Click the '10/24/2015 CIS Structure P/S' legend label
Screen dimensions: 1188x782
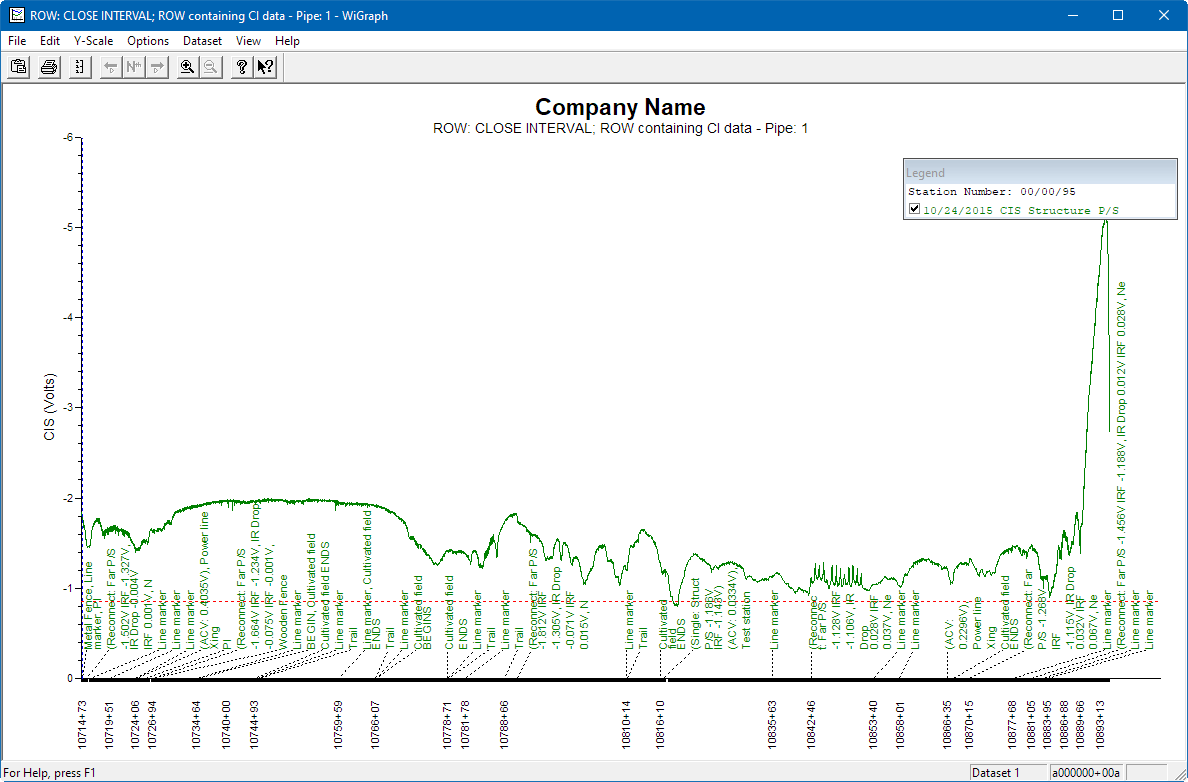1021,210
